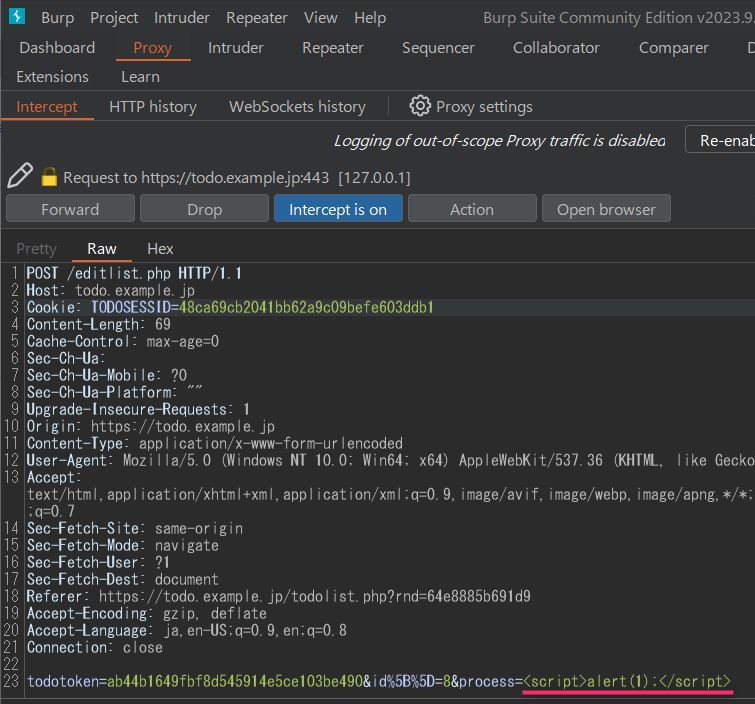Click the Burp Suite logo icon

17,16
